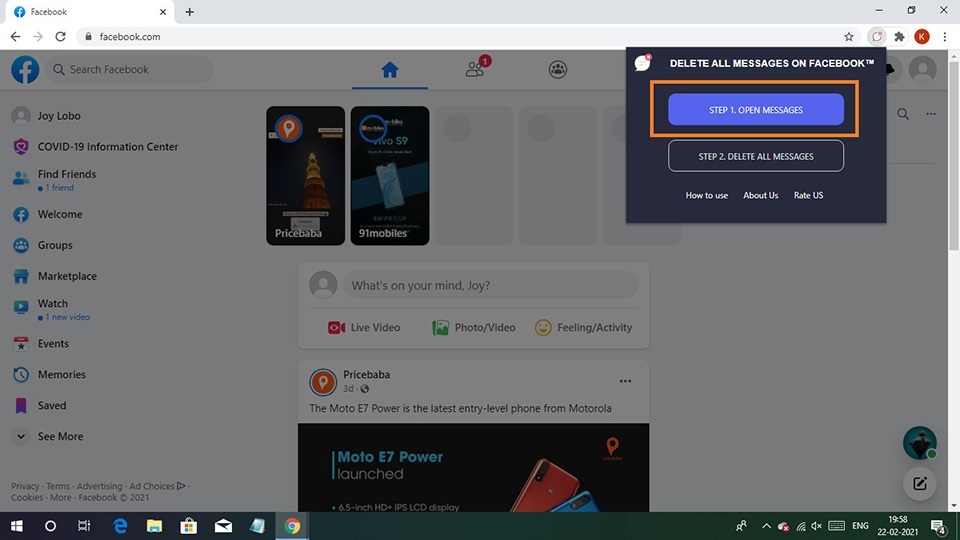Open the Windows notification center icon
The height and width of the screenshot is (540, 960).
[938, 526]
